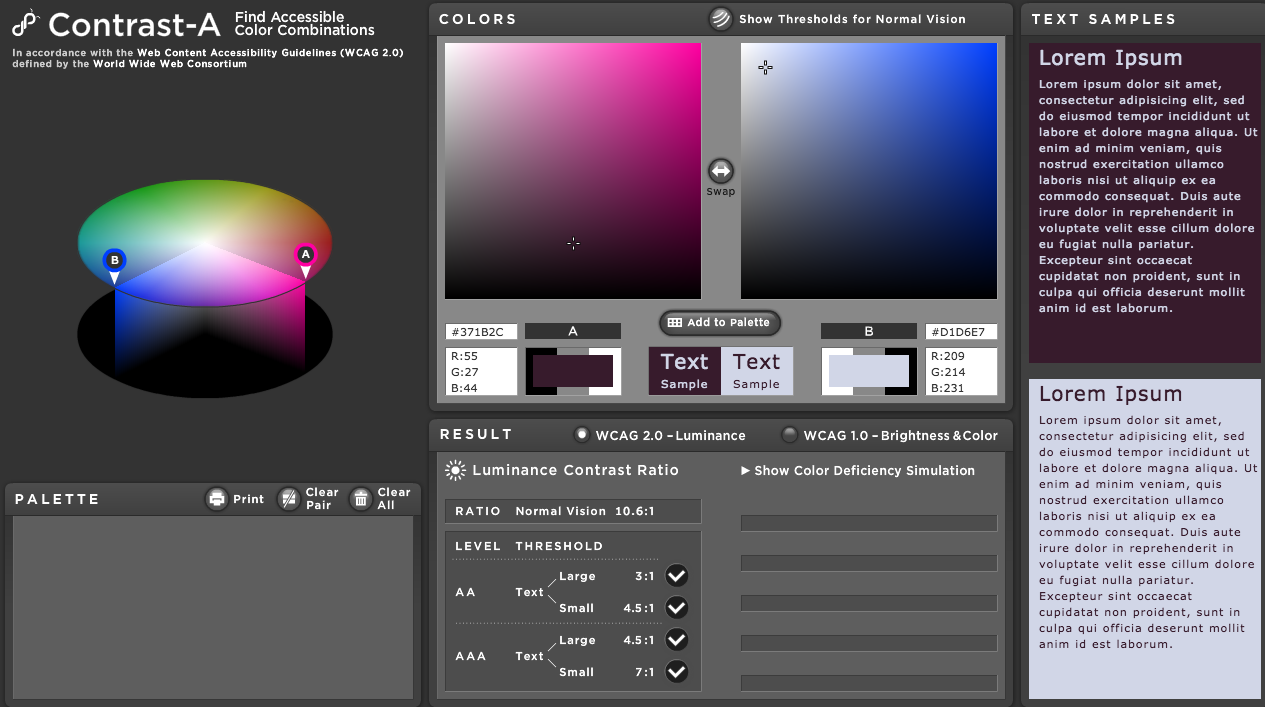Select WCAG 2.0 – Luminance radio button
This screenshot has width=1265, height=707.
(581, 435)
